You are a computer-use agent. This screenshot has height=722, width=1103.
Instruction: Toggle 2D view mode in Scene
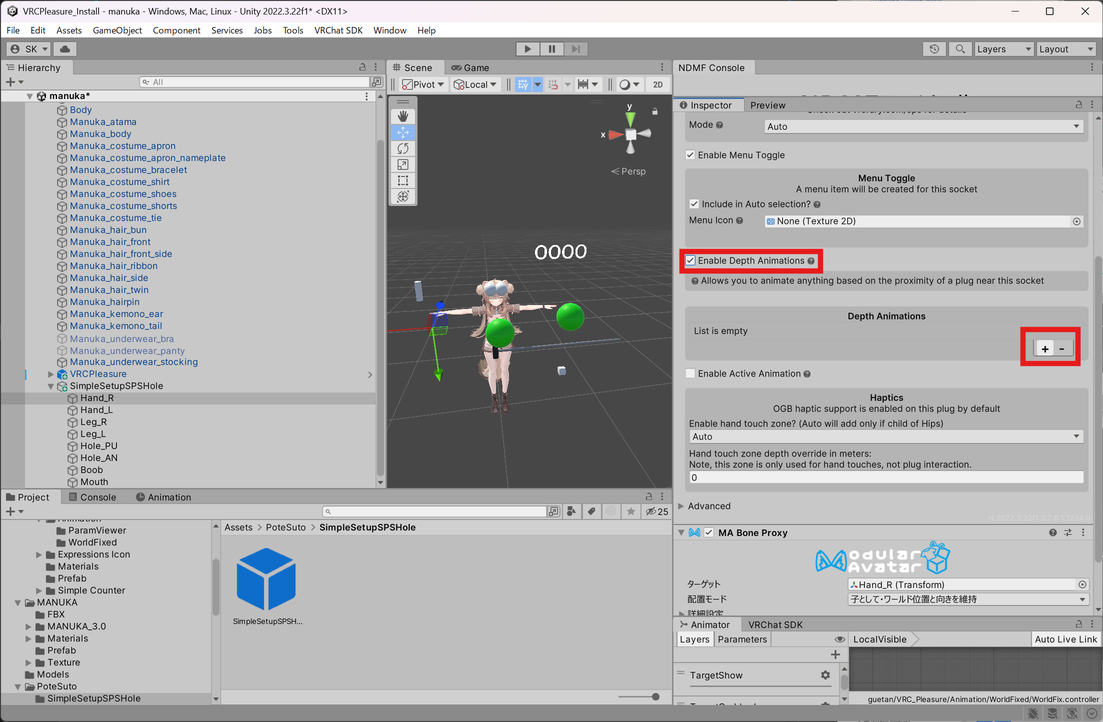pos(658,84)
